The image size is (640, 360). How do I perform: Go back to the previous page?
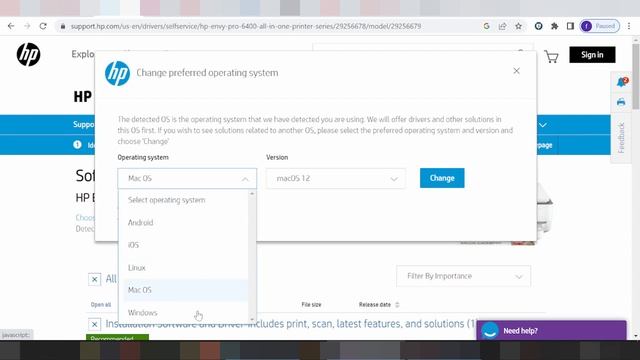(x=11, y=26)
